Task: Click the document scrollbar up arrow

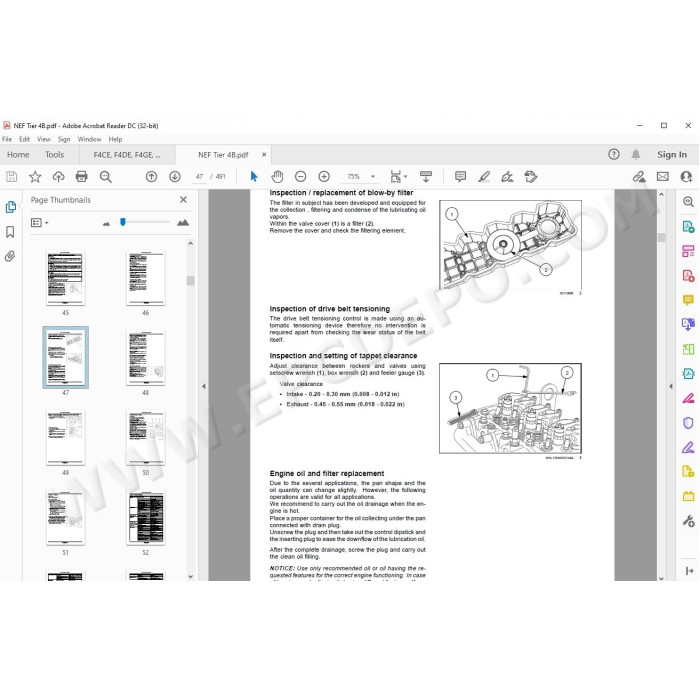Action: coord(661,195)
